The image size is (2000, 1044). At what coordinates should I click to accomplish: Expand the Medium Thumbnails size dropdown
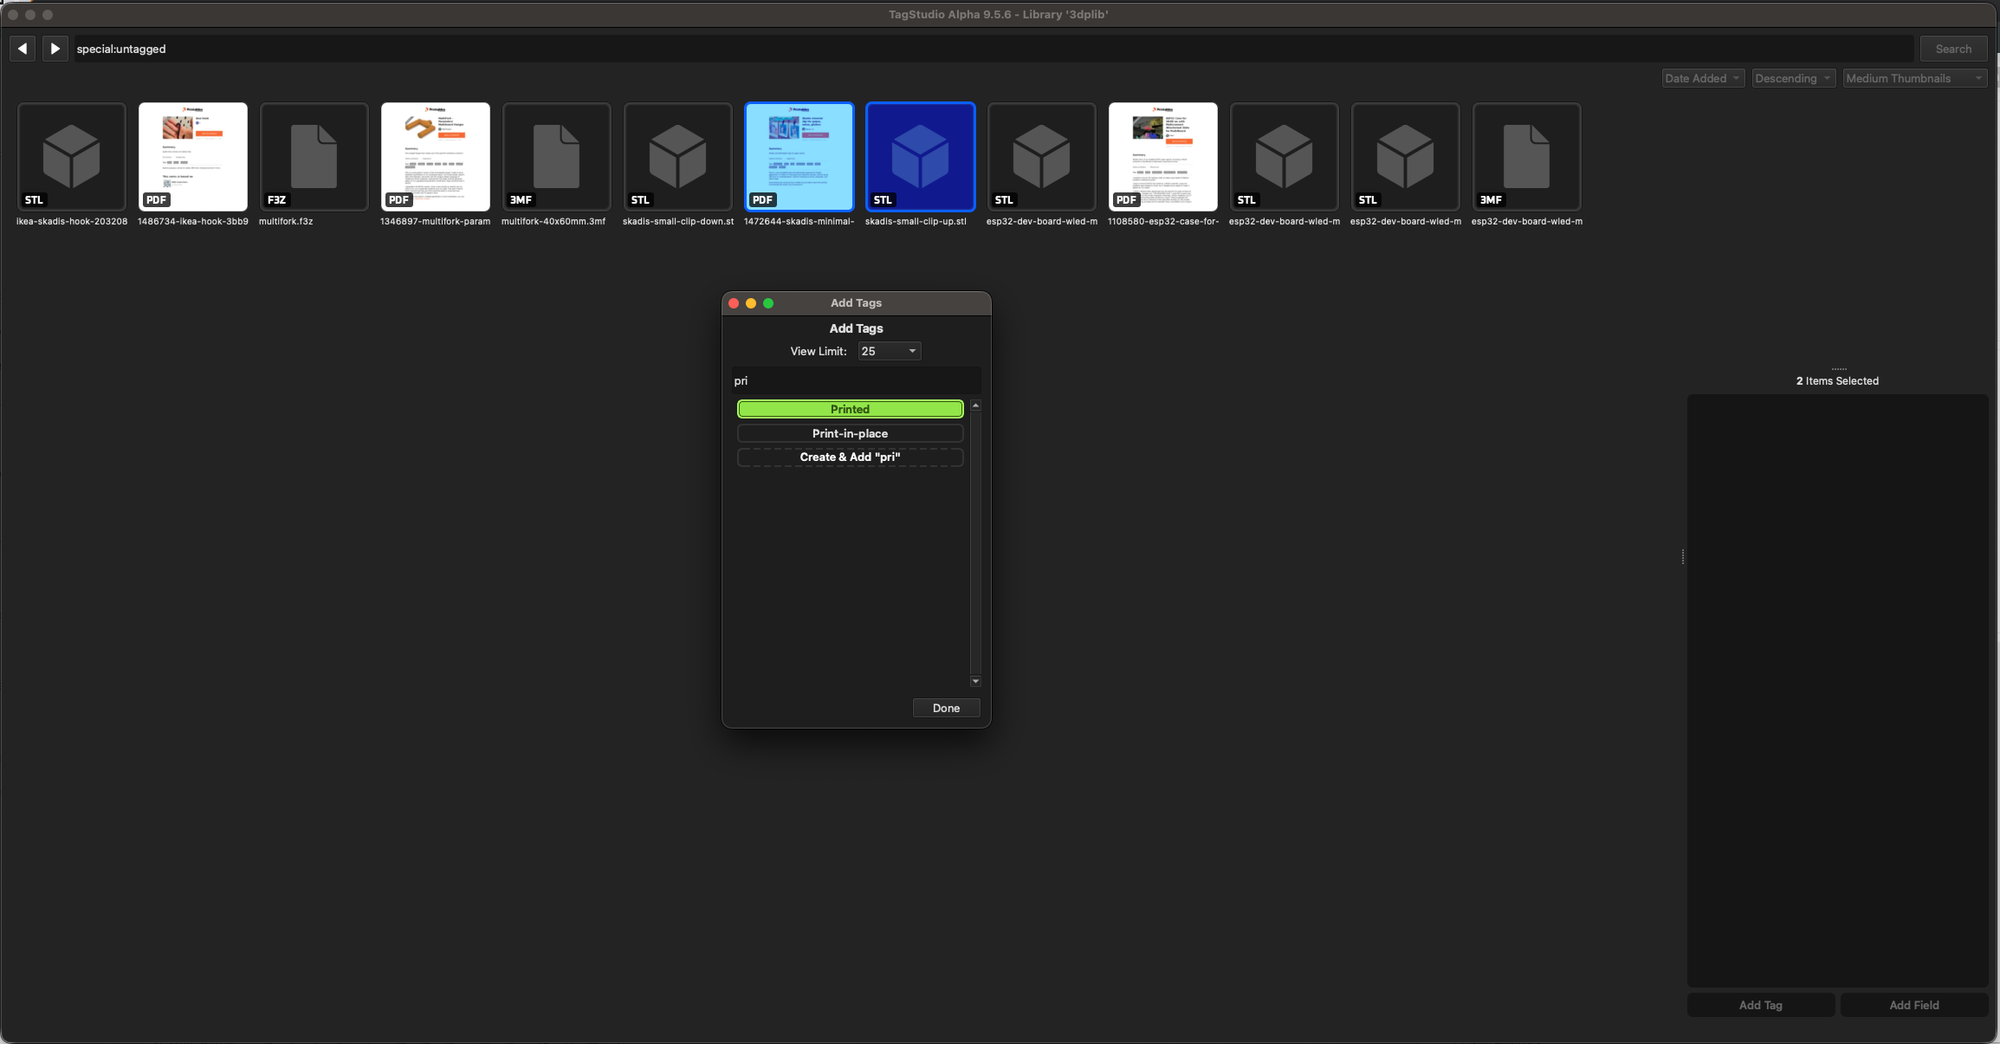pos(1914,78)
